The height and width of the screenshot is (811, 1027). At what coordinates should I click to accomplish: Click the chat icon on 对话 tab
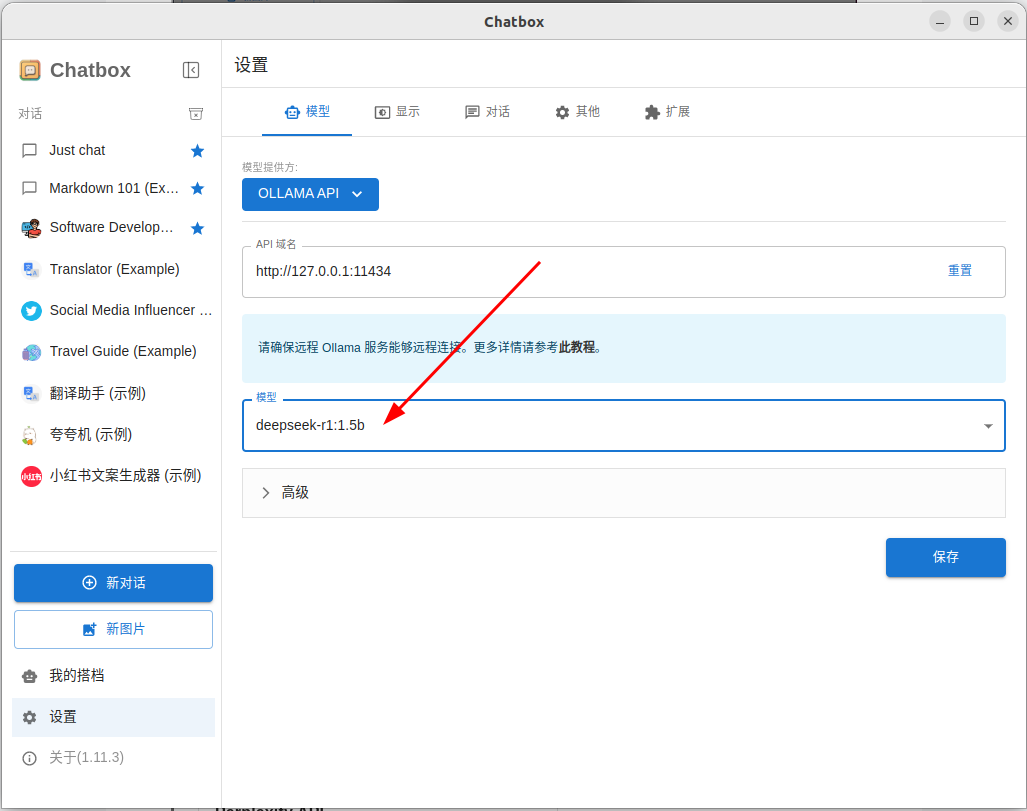(472, 113)
